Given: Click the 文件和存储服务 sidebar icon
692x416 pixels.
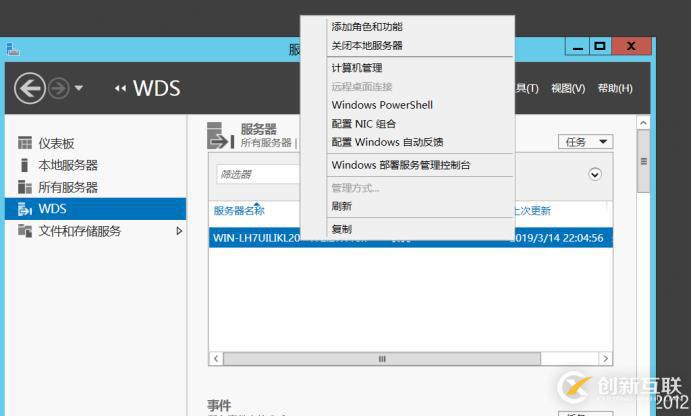Looking at the screenshot, I should pos(25,231).
